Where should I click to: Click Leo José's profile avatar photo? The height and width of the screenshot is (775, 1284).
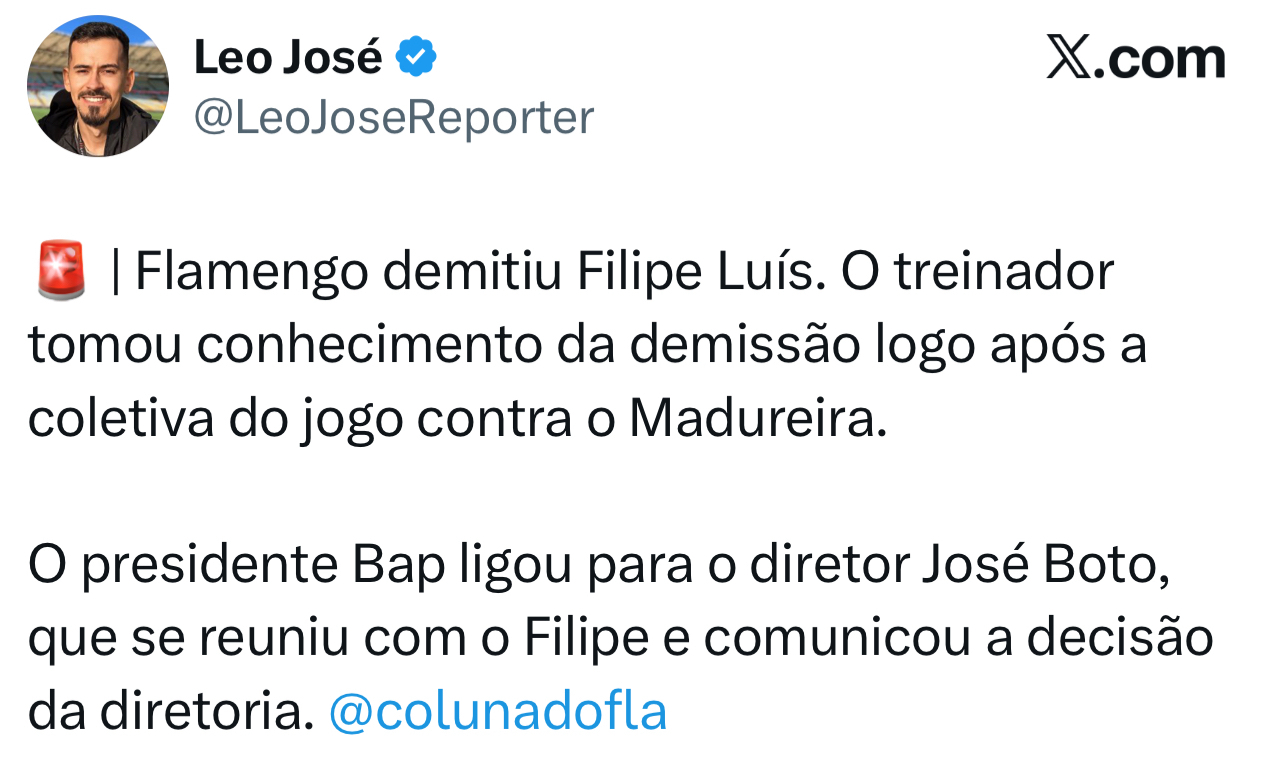(98, 86)
